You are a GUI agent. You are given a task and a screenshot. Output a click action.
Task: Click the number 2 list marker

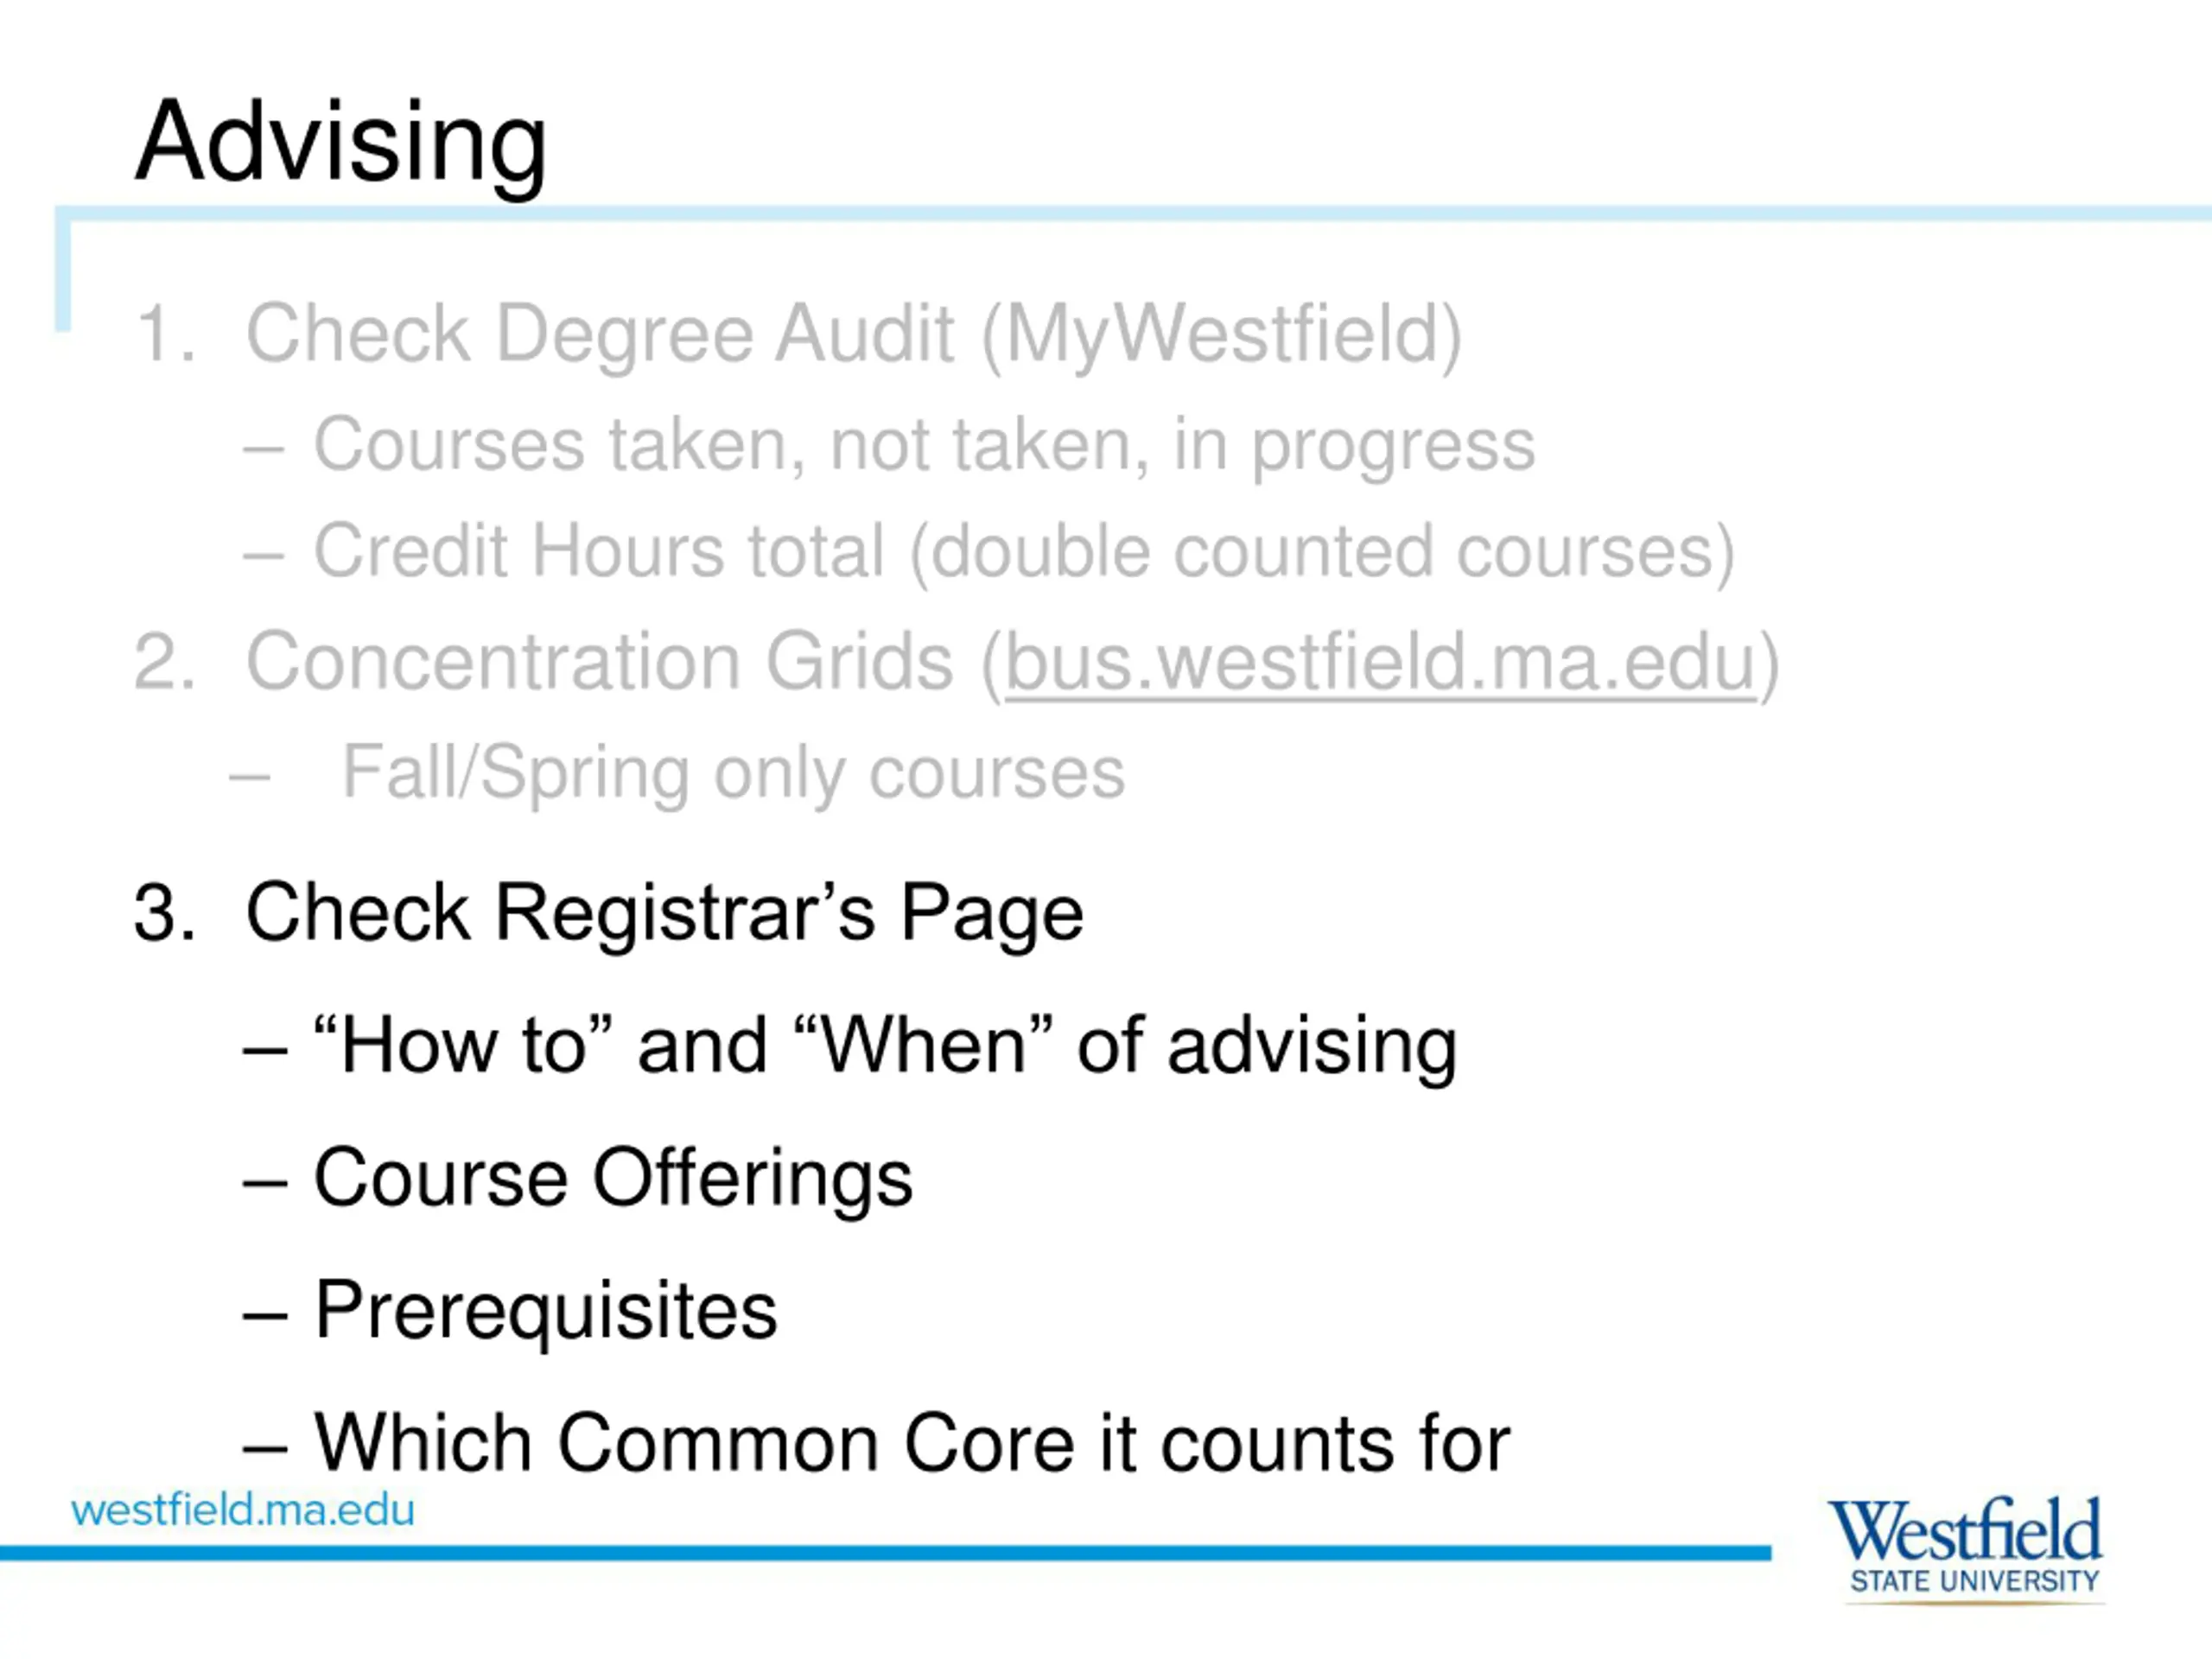pos(164,662)
